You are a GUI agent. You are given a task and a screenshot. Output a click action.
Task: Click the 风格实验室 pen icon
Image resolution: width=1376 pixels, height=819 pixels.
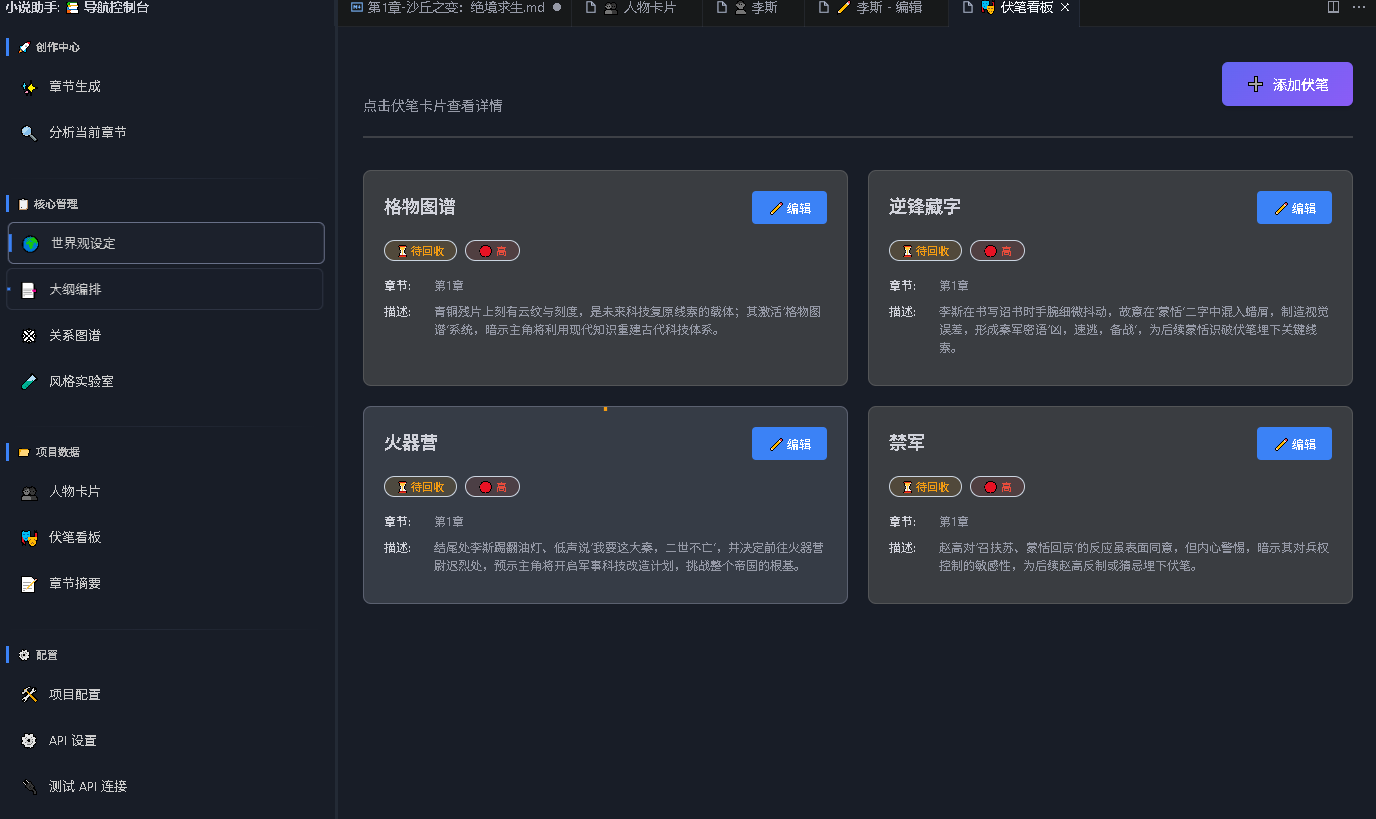coord(29,381)
